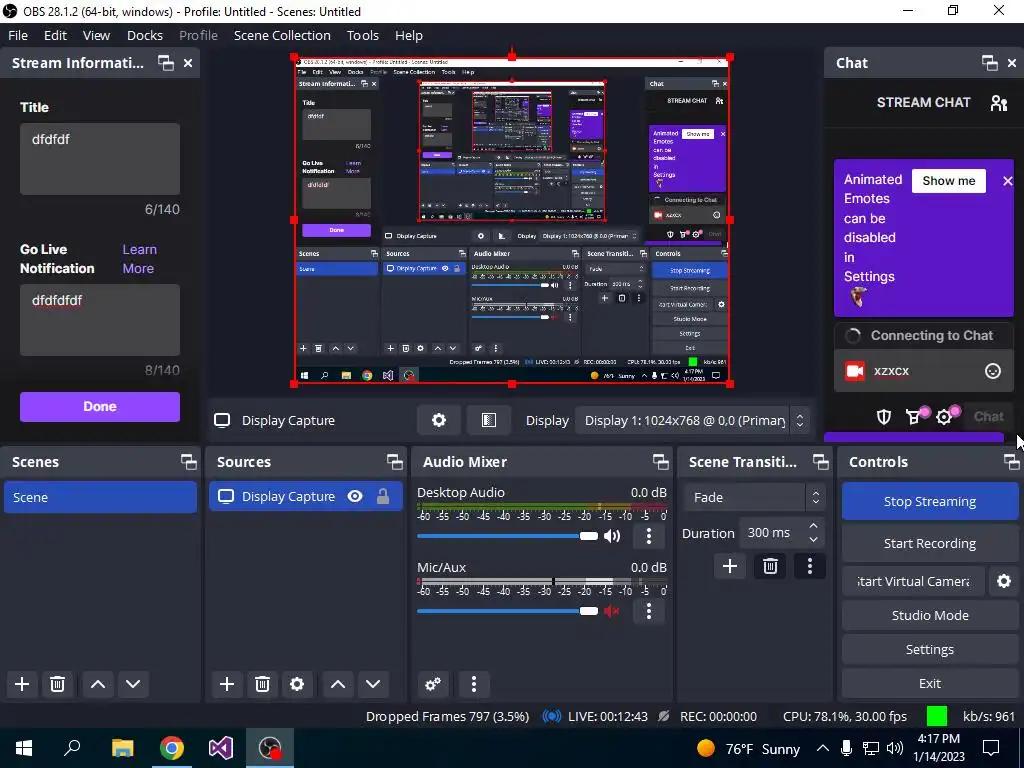The height and width of the screenshot is (768, 1024).
Task: Decrease transition duration stepper down
Action: (x=813, y=540)
